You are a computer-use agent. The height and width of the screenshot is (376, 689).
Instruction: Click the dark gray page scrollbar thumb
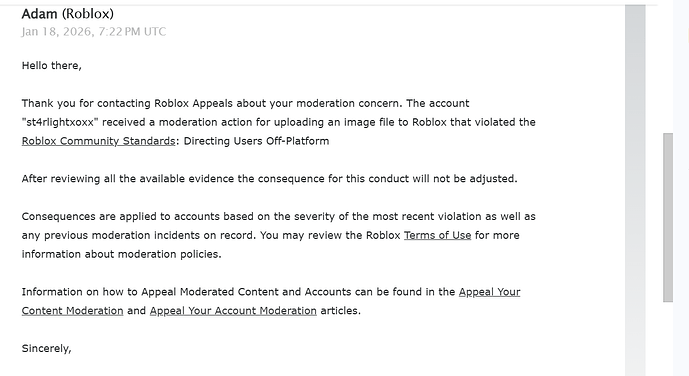click(668, 217)
